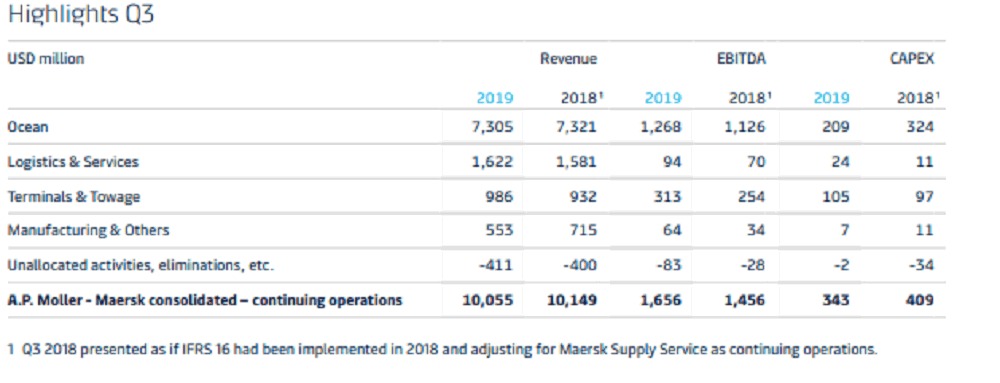Select the Terminals & Towage row label
Viewport: 1000px width, 383px height.
tap(73, 197)
